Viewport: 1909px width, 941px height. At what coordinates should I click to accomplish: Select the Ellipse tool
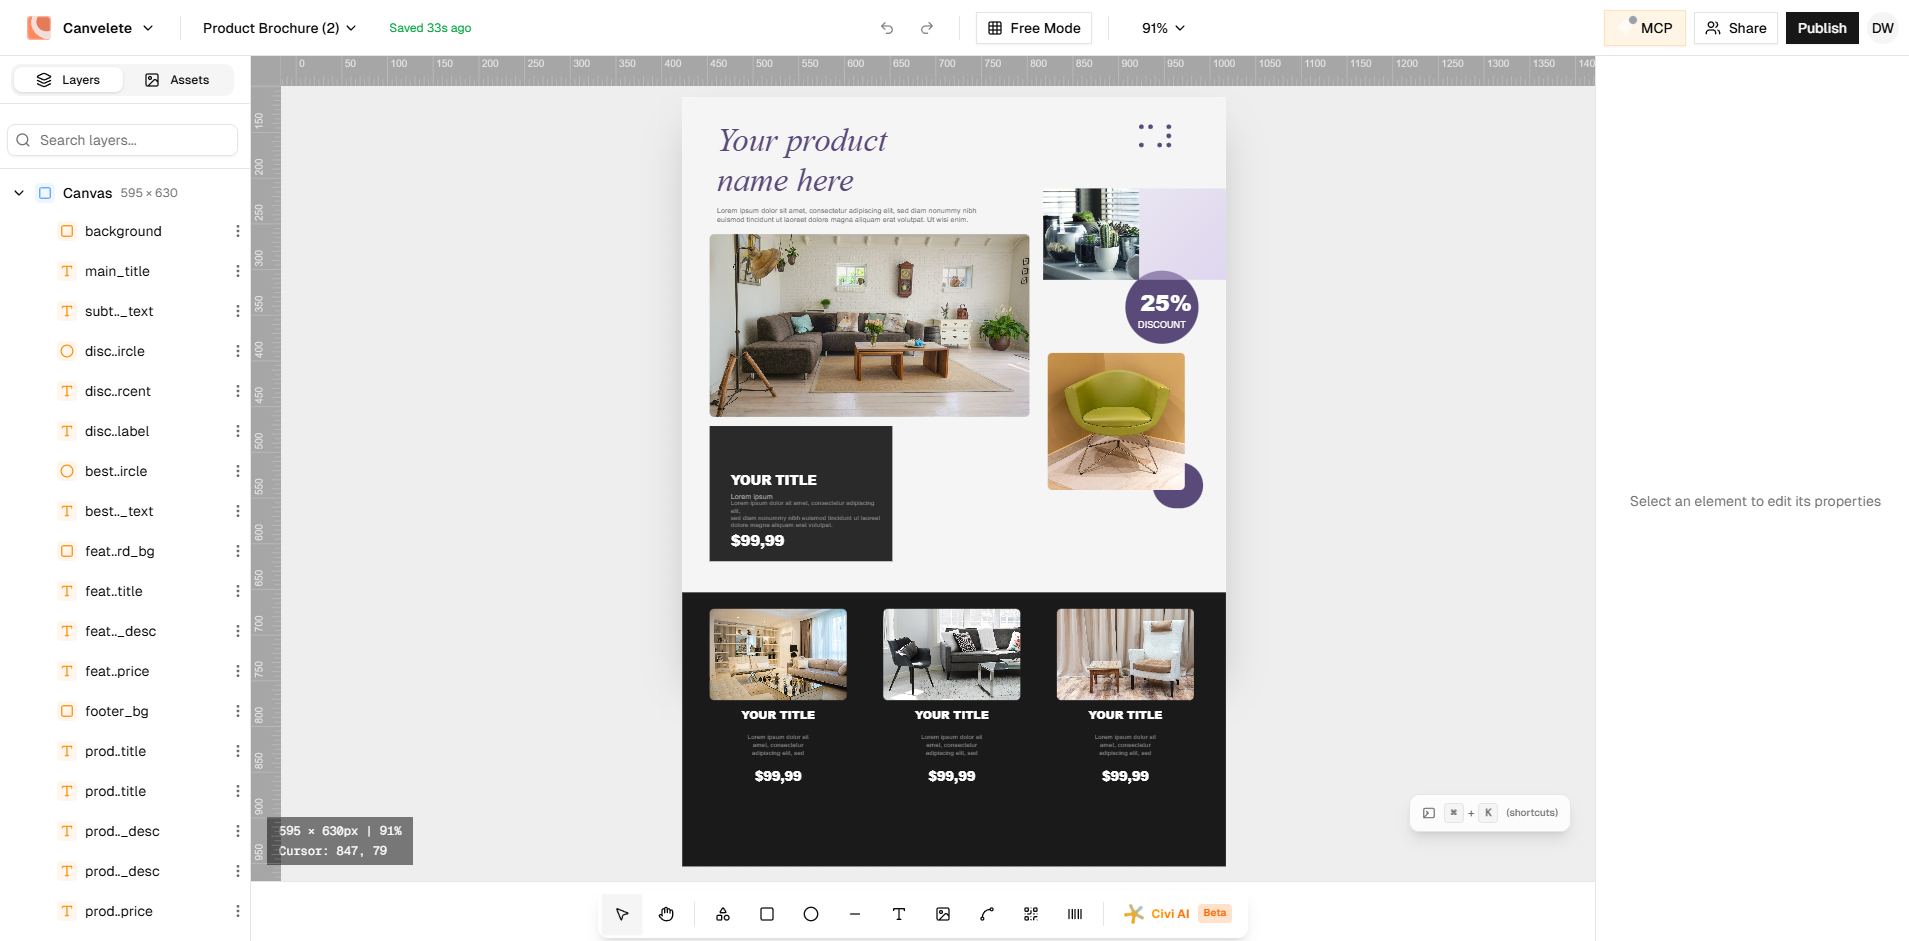(810, 913)
